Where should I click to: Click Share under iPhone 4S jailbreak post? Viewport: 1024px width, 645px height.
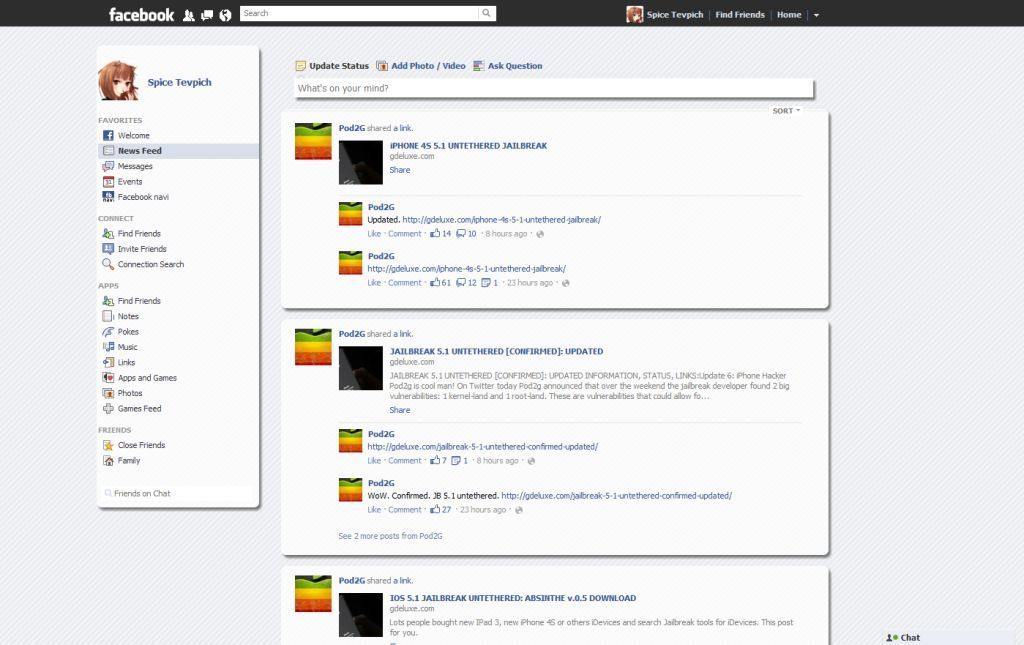pos(400,170)
